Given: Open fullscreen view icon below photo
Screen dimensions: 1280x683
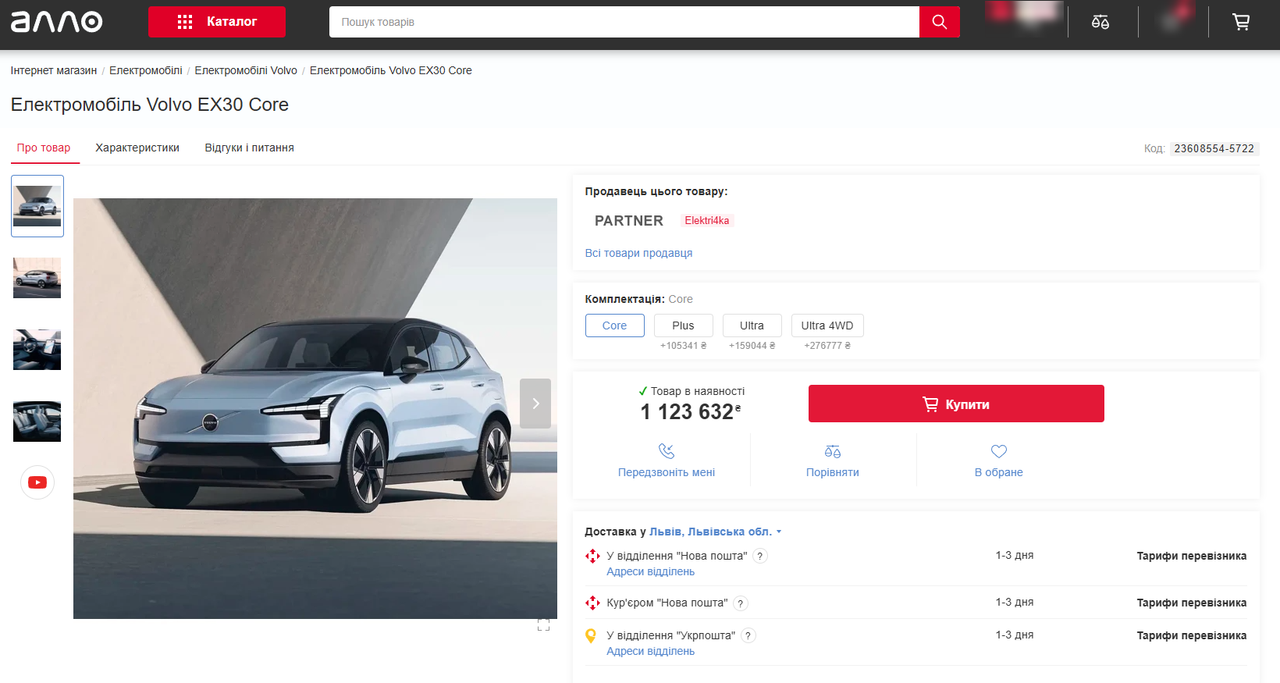Looking at the screenshot, I should pyautogui.click(x=543, y=625).
